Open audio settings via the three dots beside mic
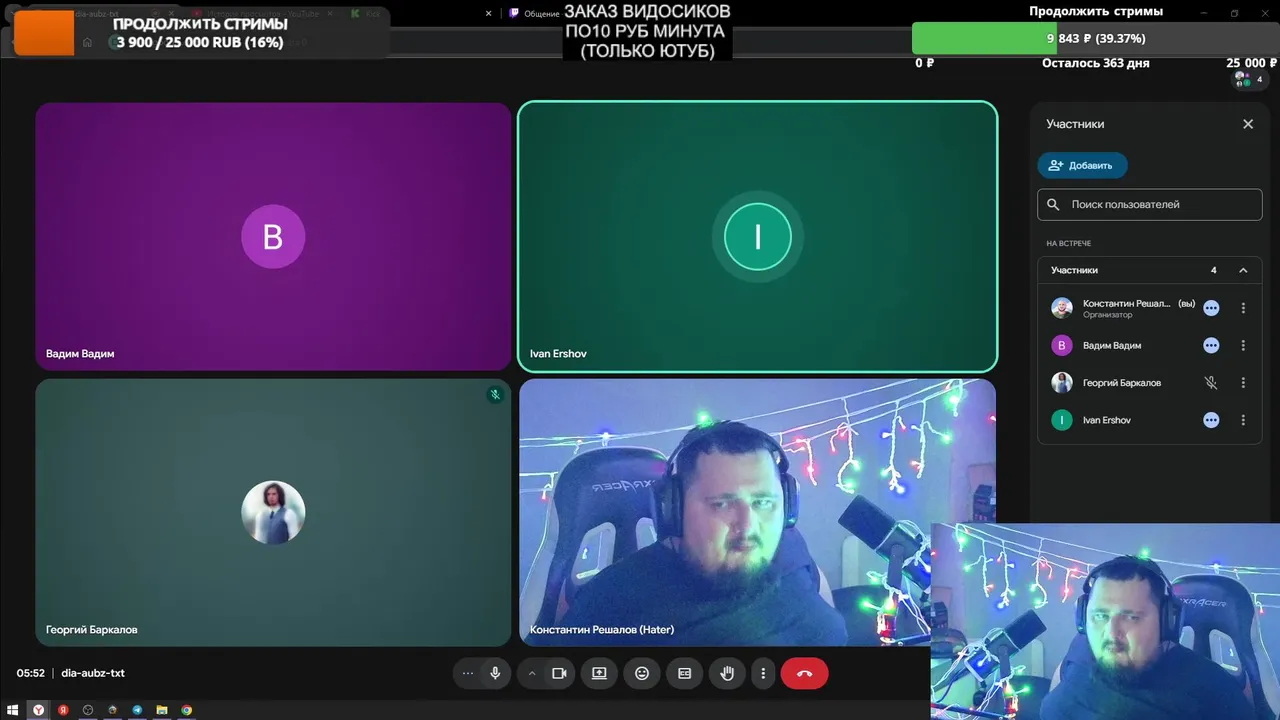The height and width of the screenshot is (720, 1280). pos(467,673)
